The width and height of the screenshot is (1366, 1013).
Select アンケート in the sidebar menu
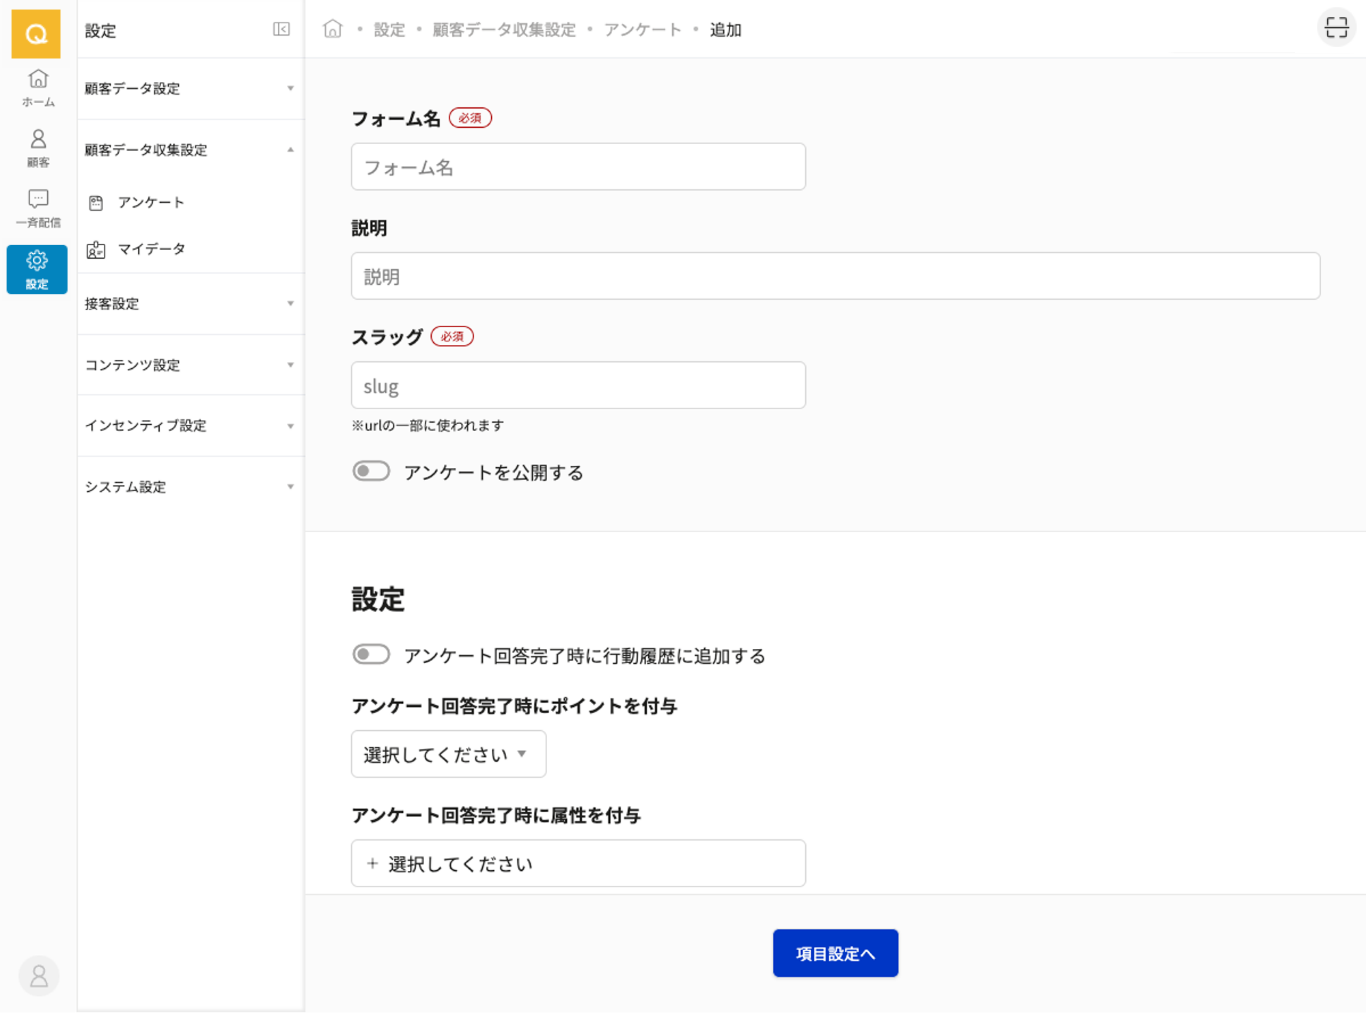point(151,203)
